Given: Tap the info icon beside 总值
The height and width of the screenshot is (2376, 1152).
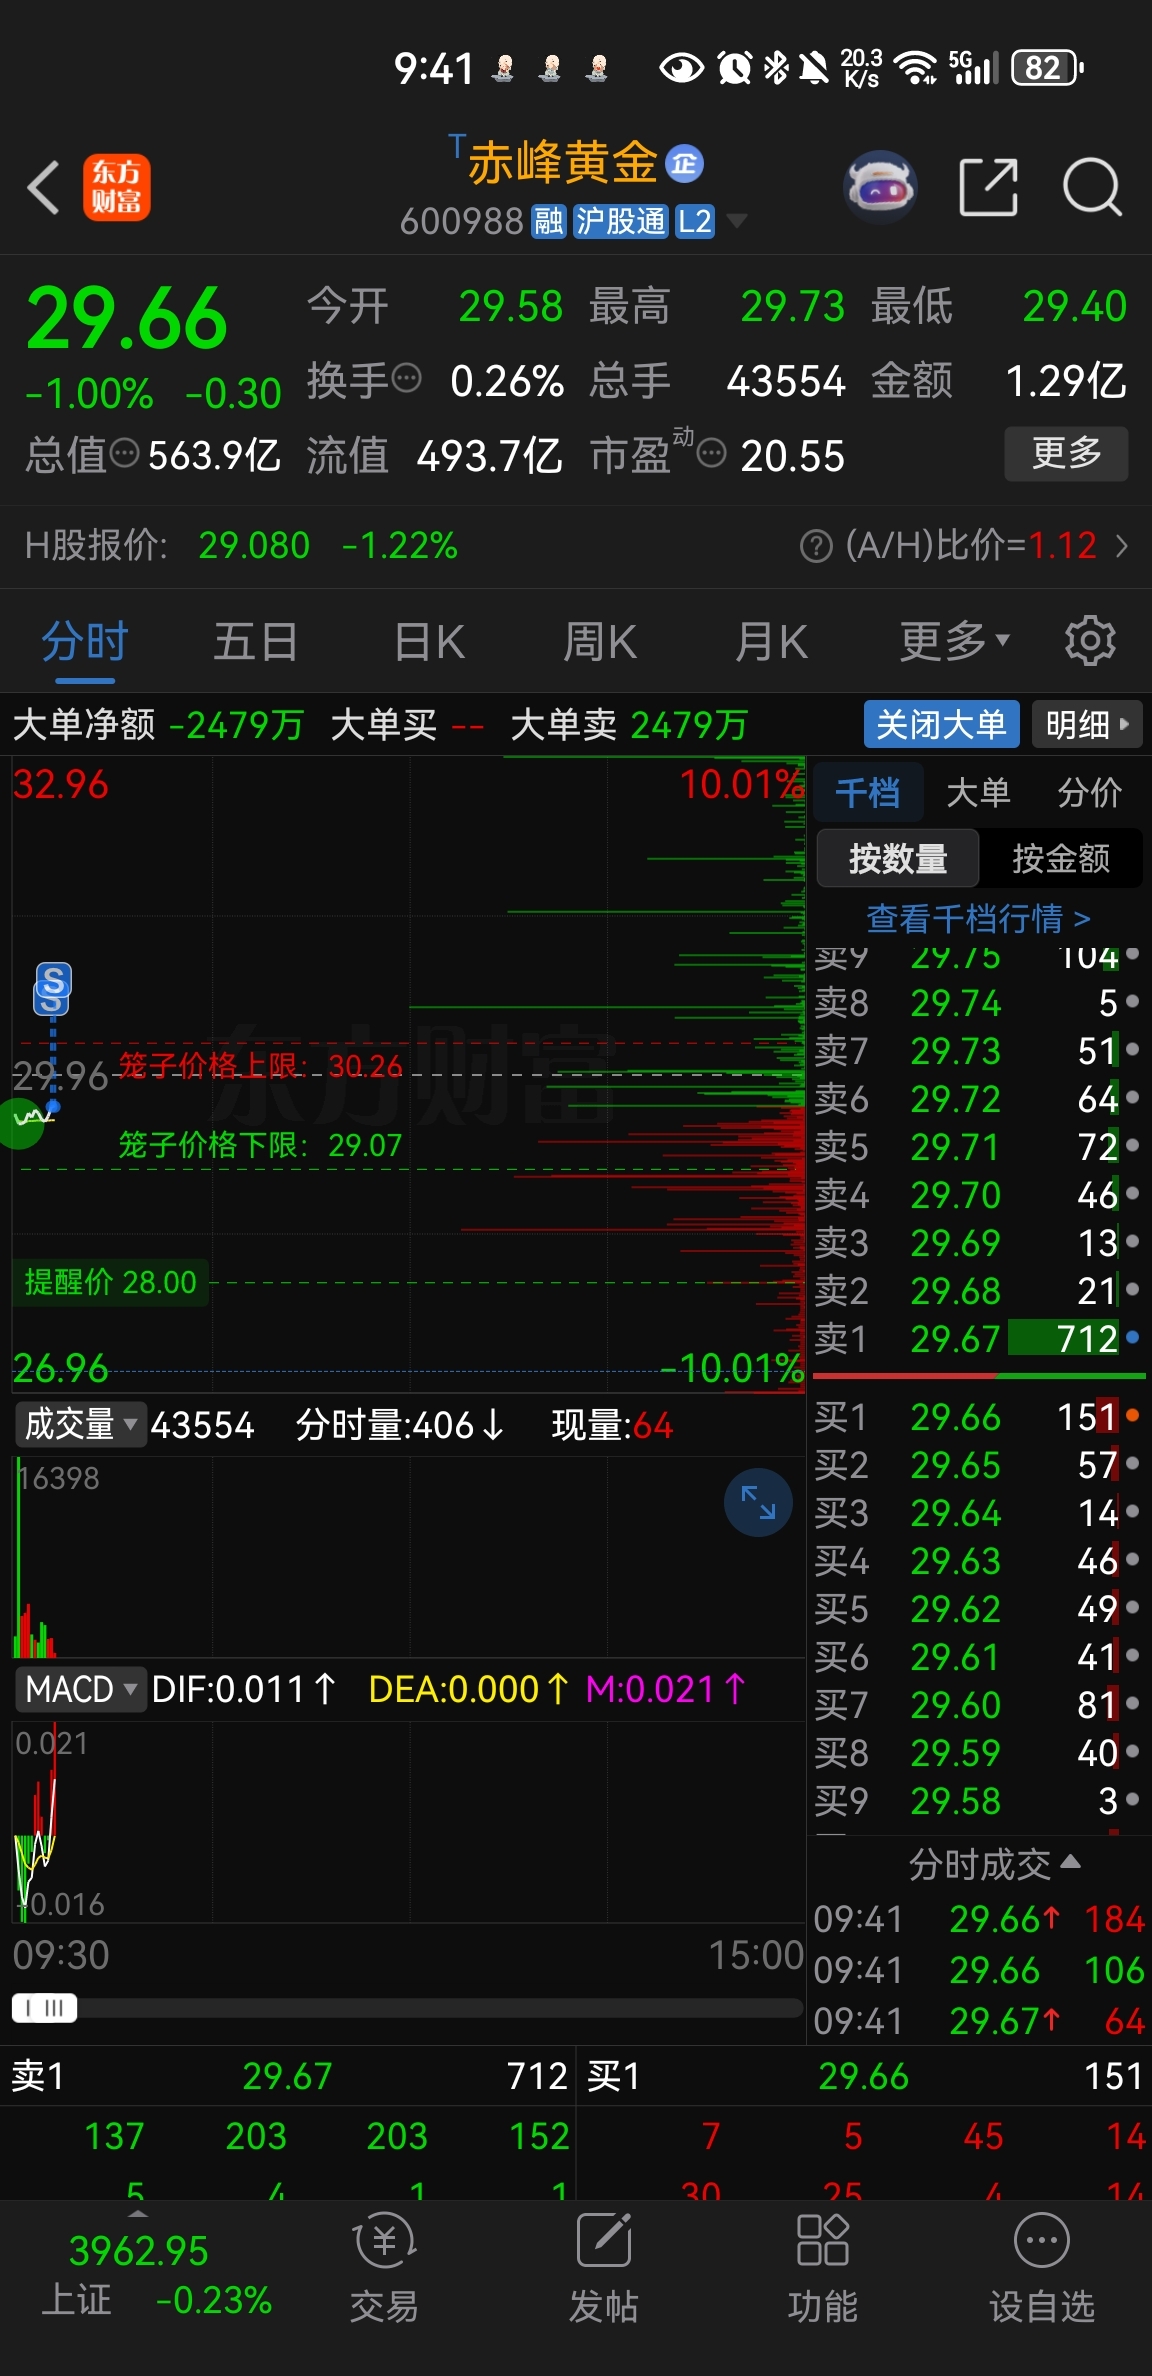Looking at the screenshot, I should click(x=124, y=454).
